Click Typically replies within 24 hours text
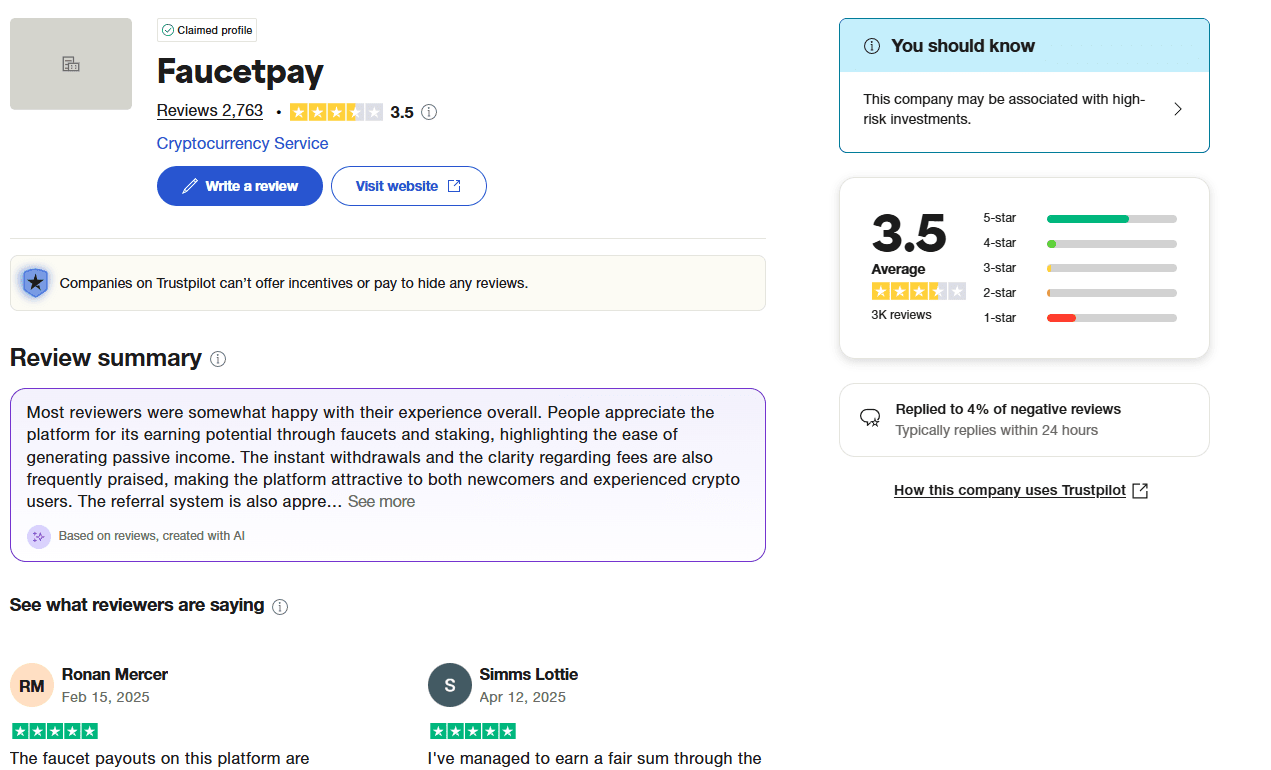Image resolution: width=1271 pixels, height=770 pixels. (997, 430)
